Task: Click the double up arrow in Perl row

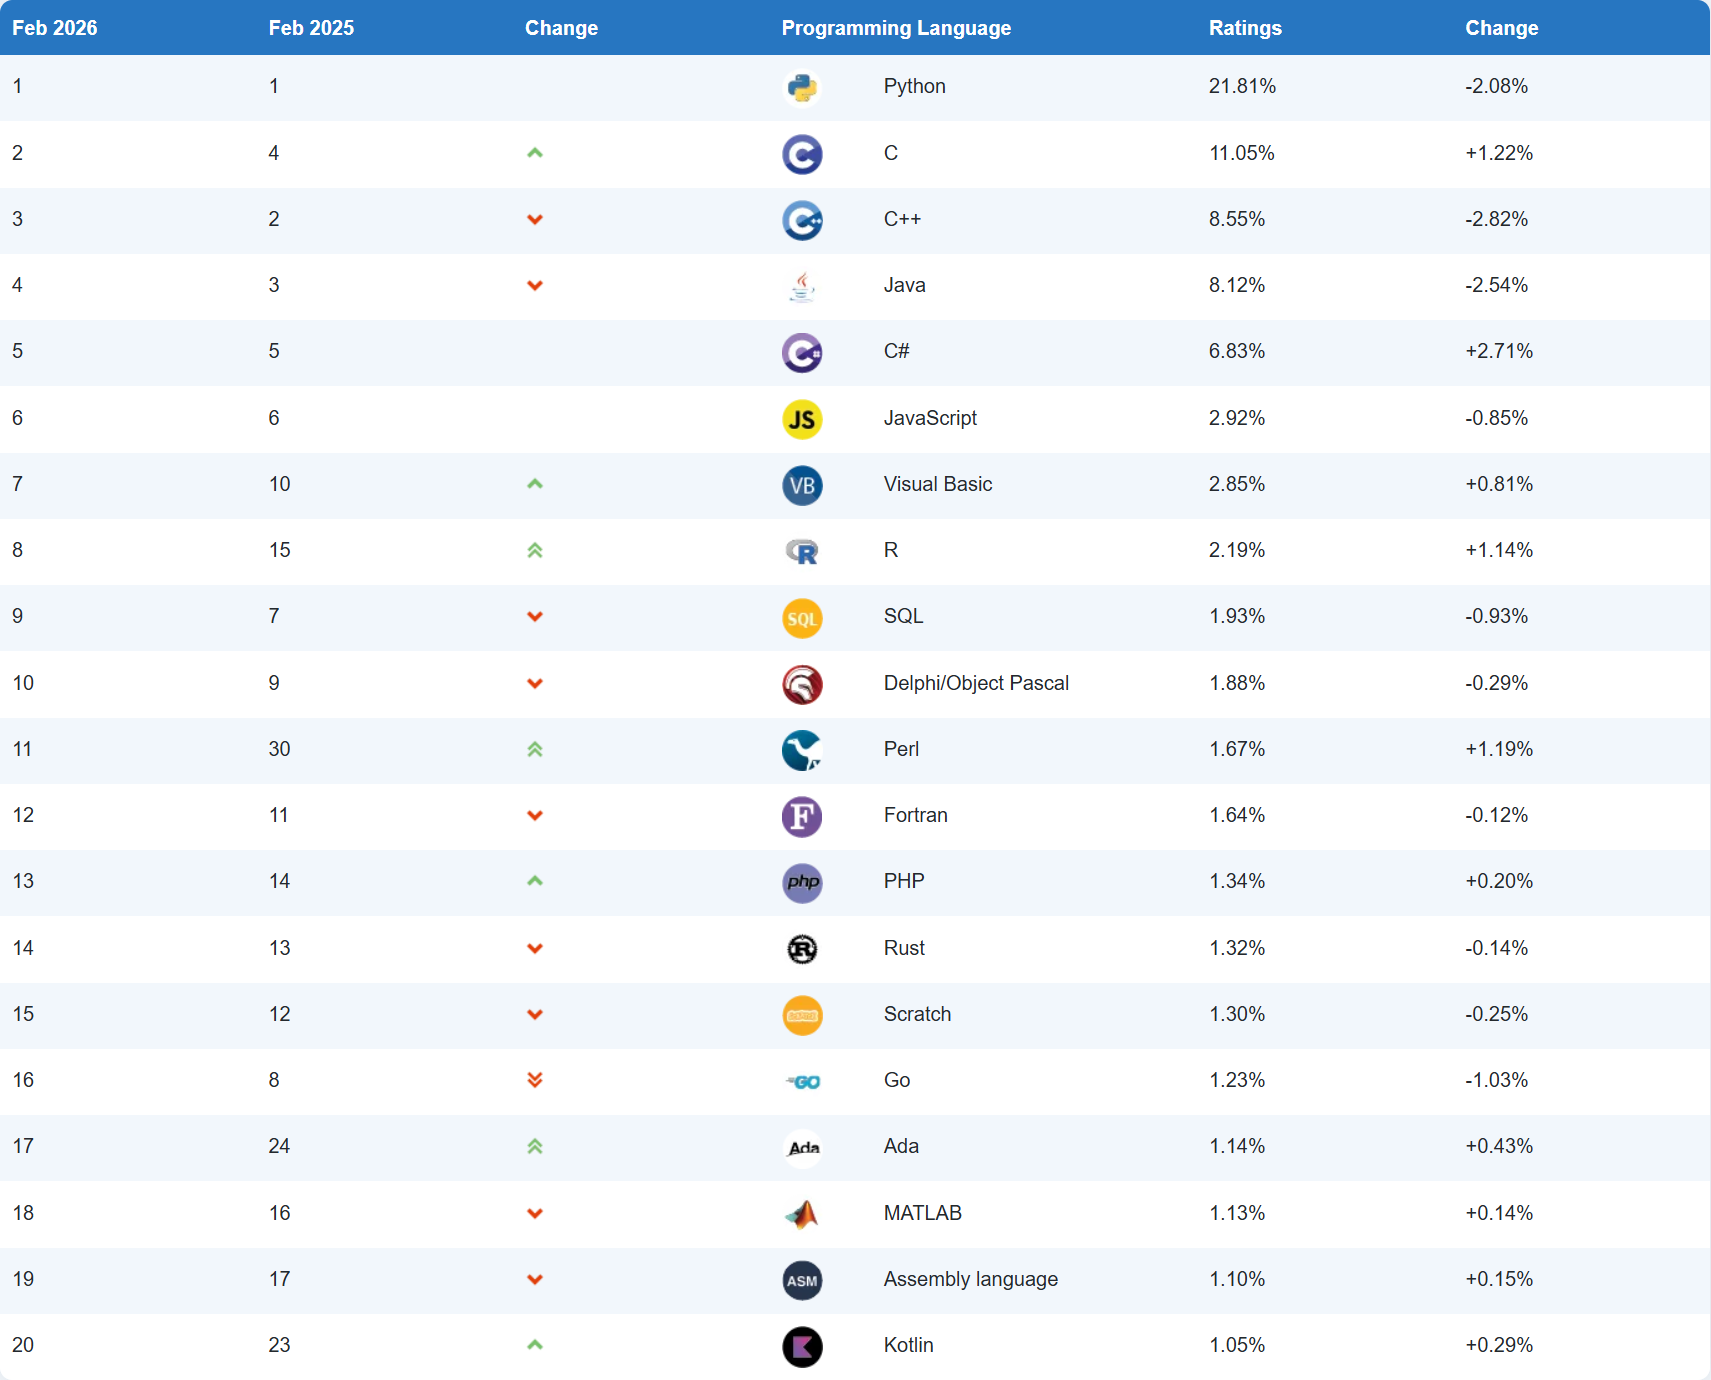Action: [x=535, y=749]
